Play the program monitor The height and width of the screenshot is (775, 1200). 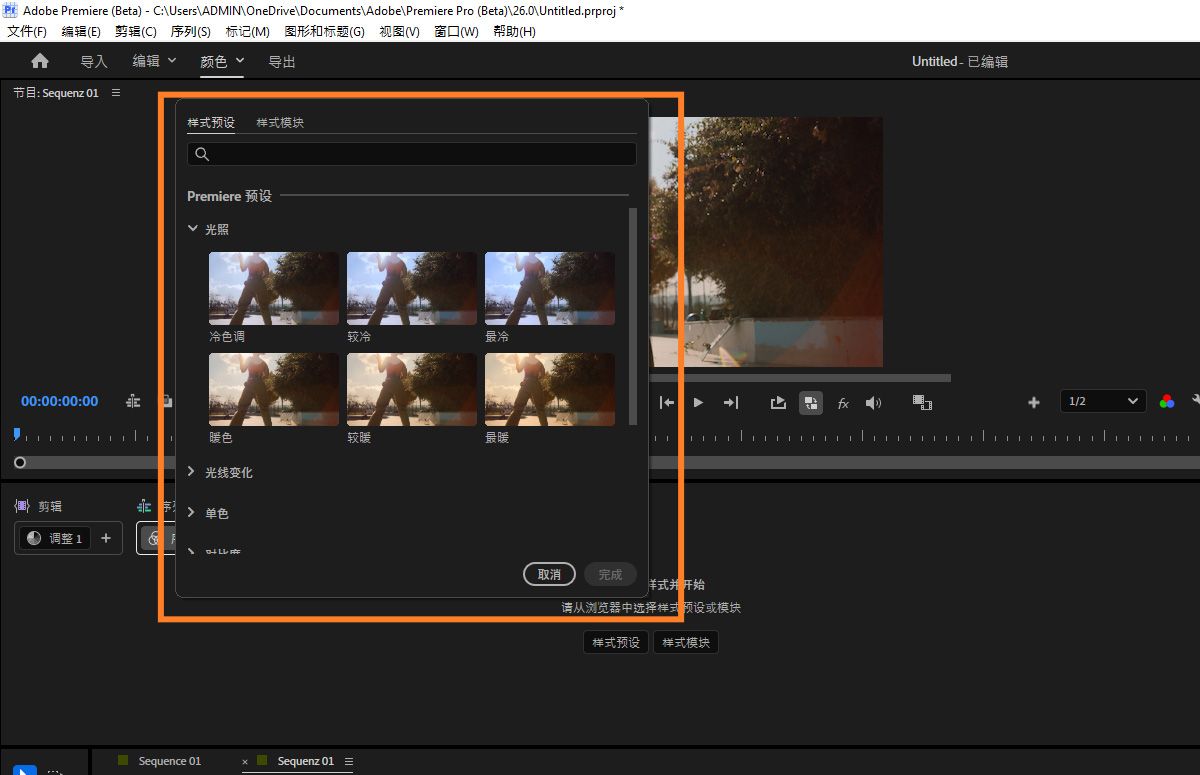[698, 402]
